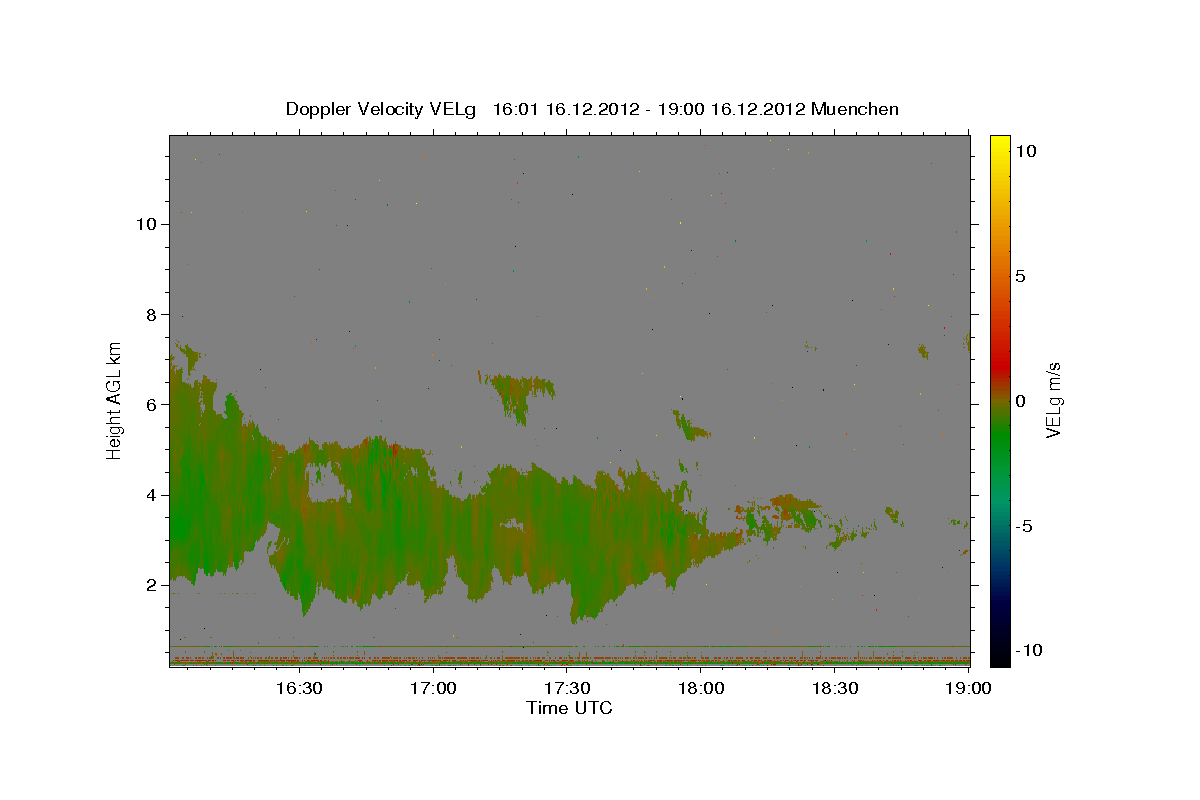The width and height of the screenshot is (1200, 800).
Task: Click the height tick label 8
Action: (x=149, y=314)
